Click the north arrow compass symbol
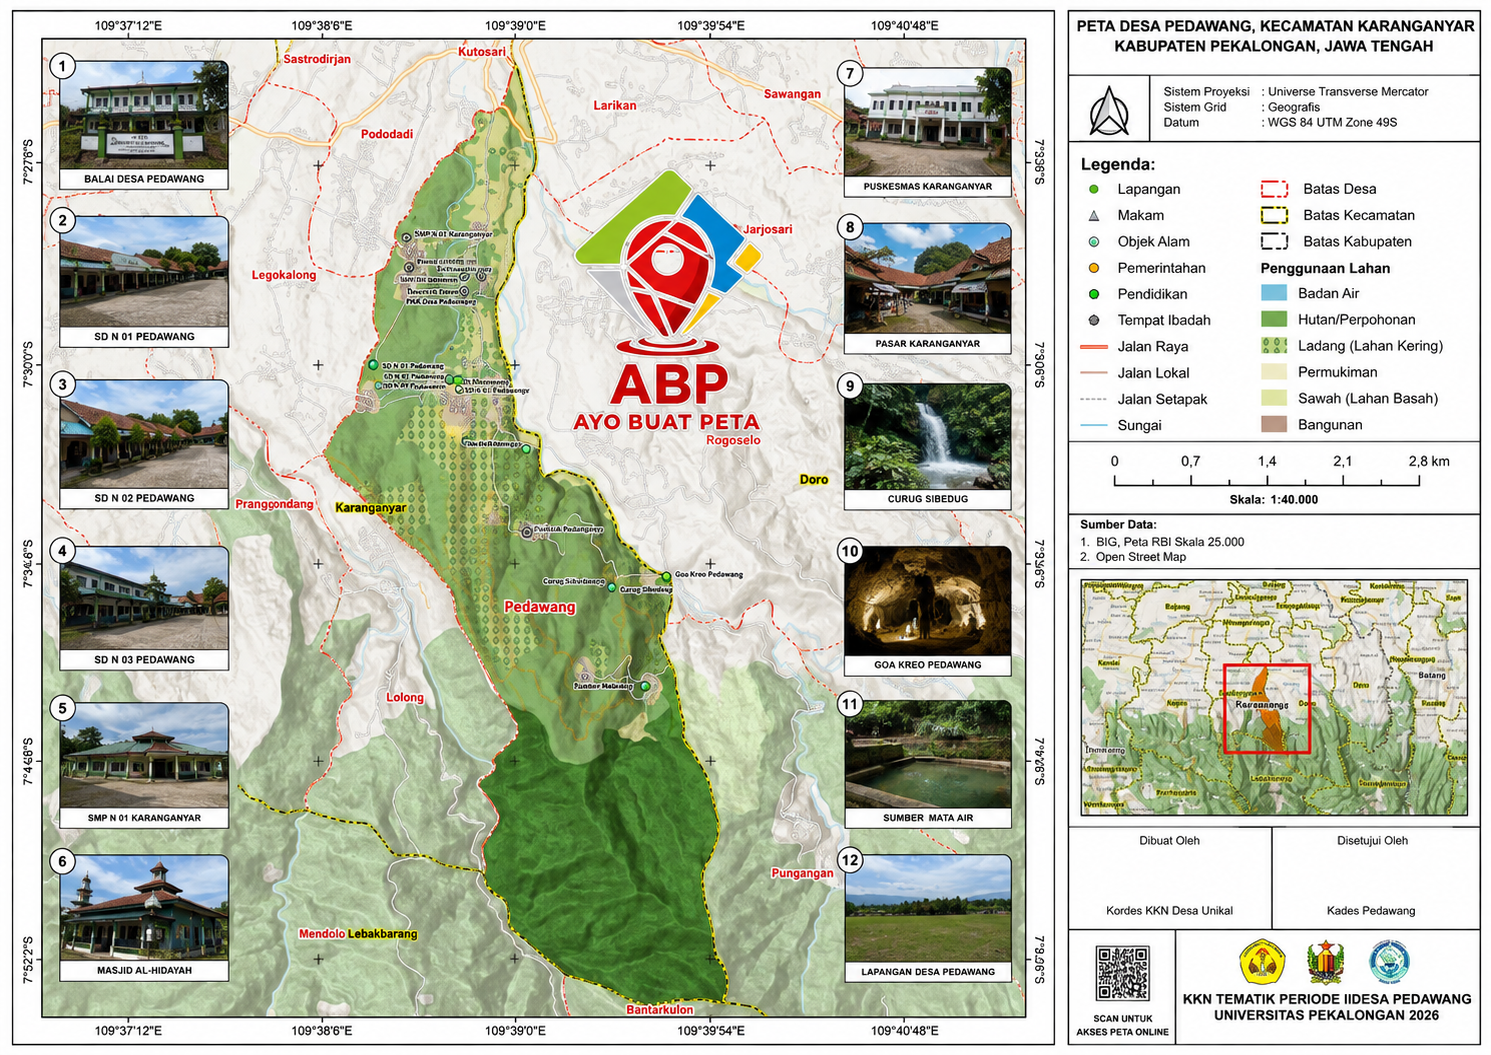Viewport: 1491px width, 1055px height. point(1109,111)
